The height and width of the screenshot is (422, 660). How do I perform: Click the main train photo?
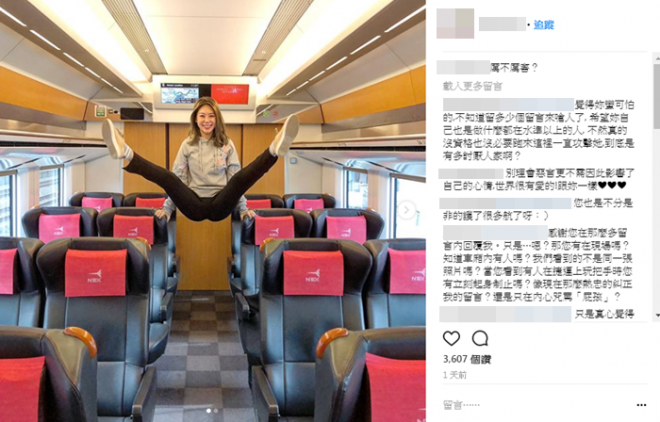point(213,211)
